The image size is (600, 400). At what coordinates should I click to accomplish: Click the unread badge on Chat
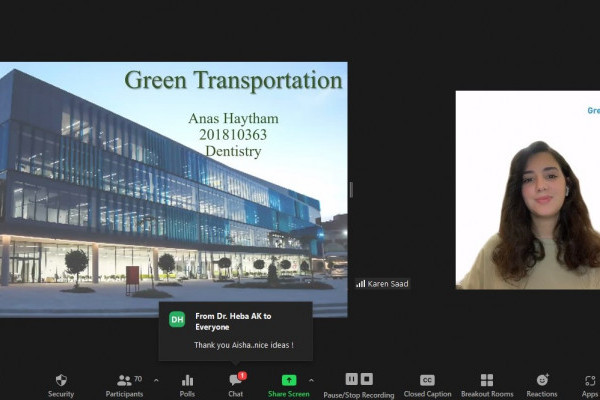(242, 375)
